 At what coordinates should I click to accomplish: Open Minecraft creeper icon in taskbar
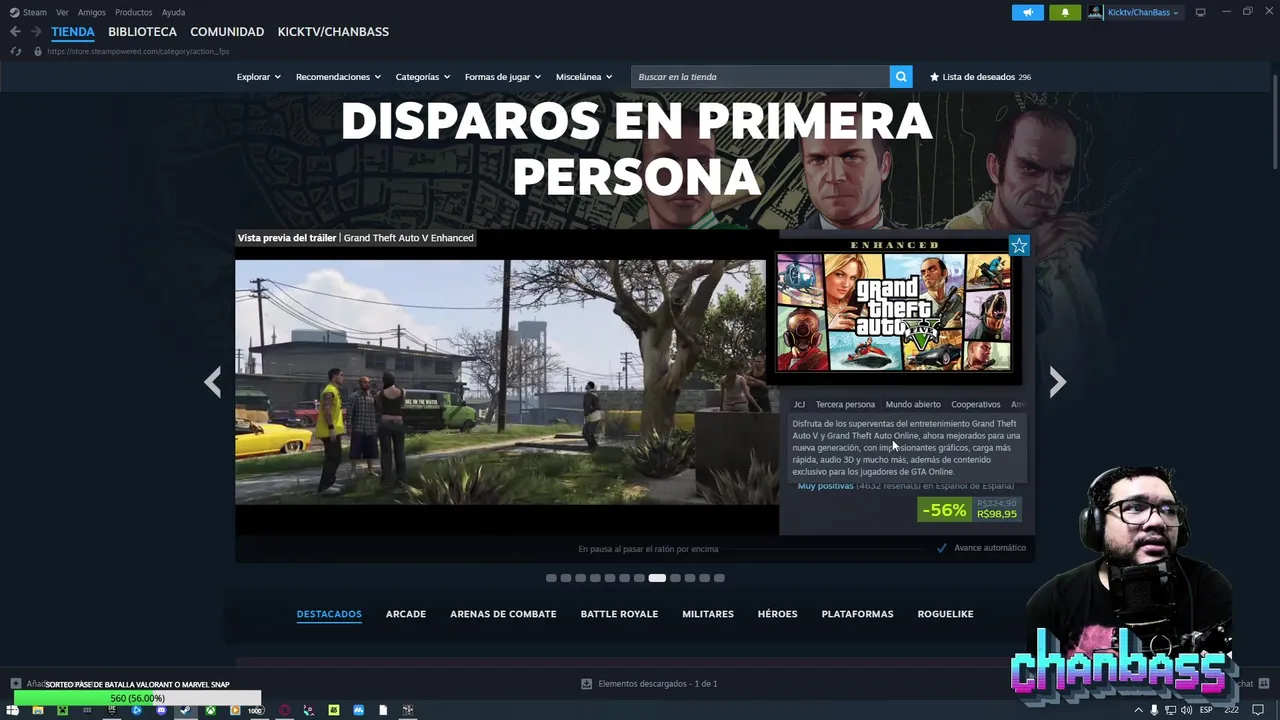[62, 710]
